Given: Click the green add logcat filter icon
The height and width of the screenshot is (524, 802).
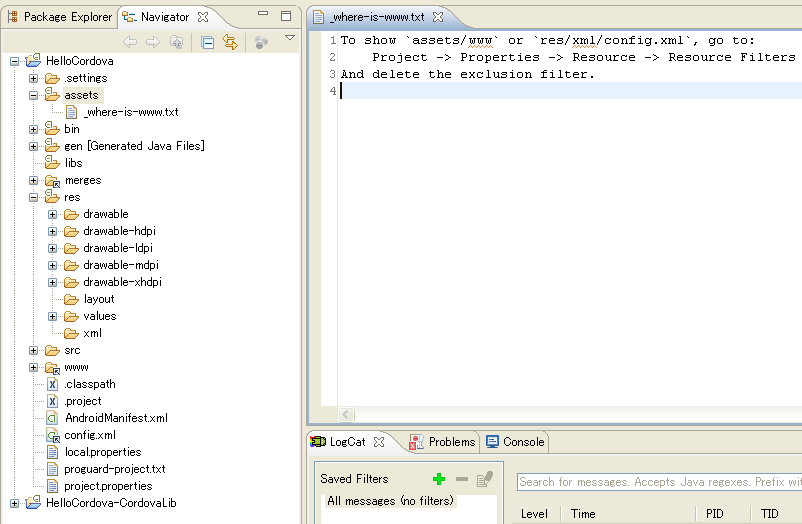Looking at the screenshot, I should click(439, 480).
